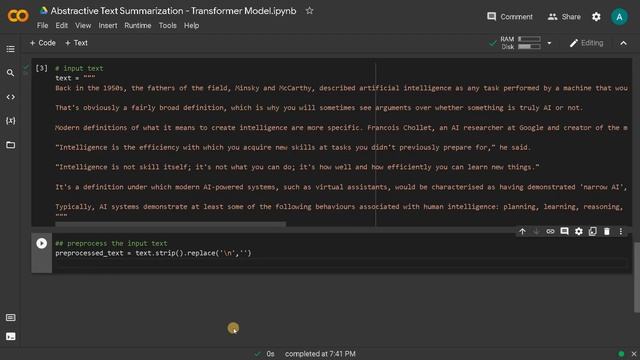Open code snippets panel
The width and height of the screenshot is (640, 360).
11,97
